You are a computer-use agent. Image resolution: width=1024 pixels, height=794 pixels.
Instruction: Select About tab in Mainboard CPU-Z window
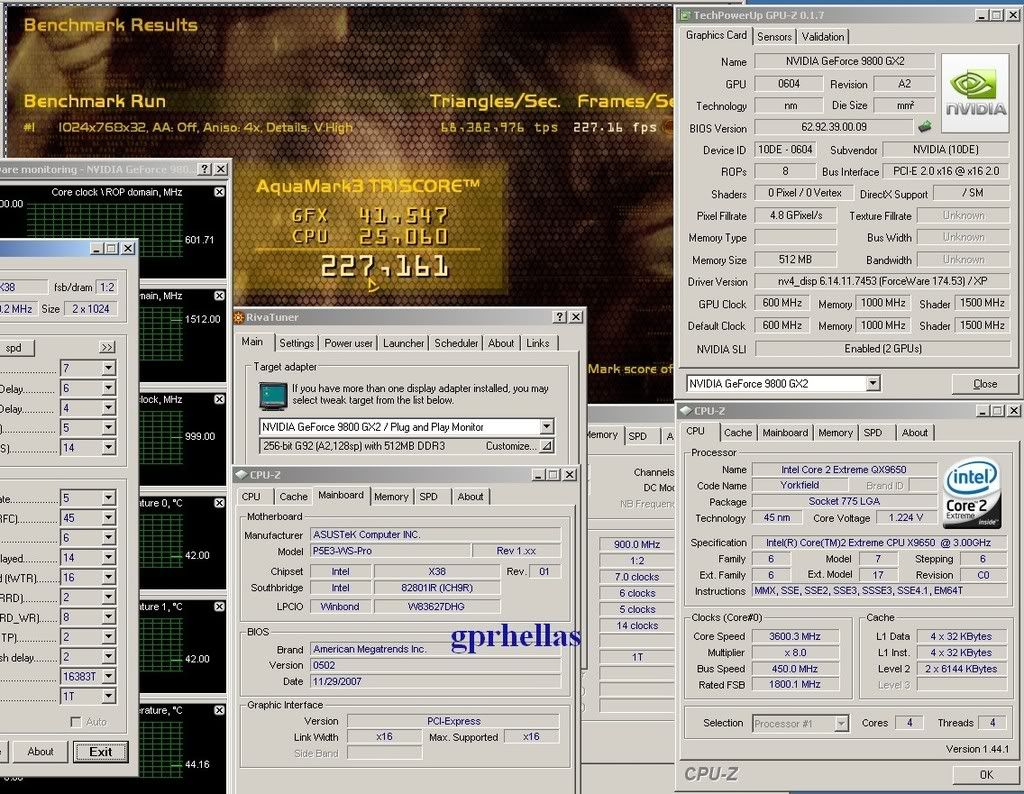coord(470,496)
